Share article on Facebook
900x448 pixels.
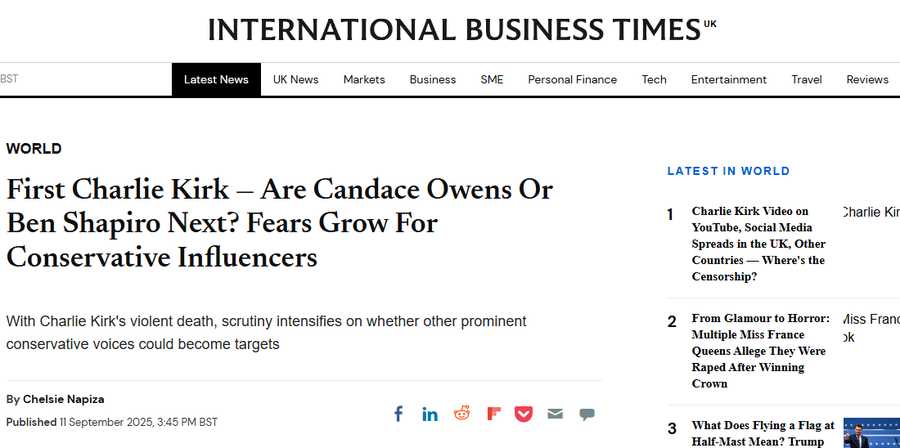coord(398,414)
